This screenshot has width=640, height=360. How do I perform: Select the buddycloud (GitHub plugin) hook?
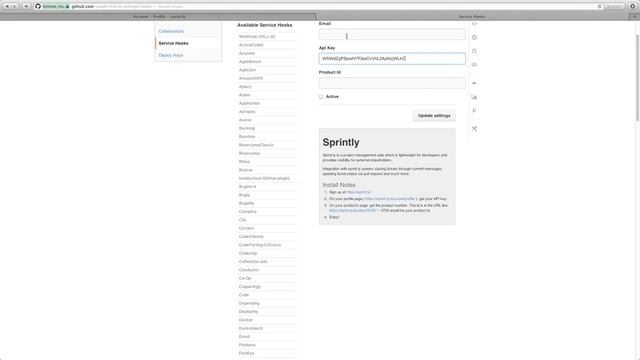pyautogui.click(x=264, y=178)
